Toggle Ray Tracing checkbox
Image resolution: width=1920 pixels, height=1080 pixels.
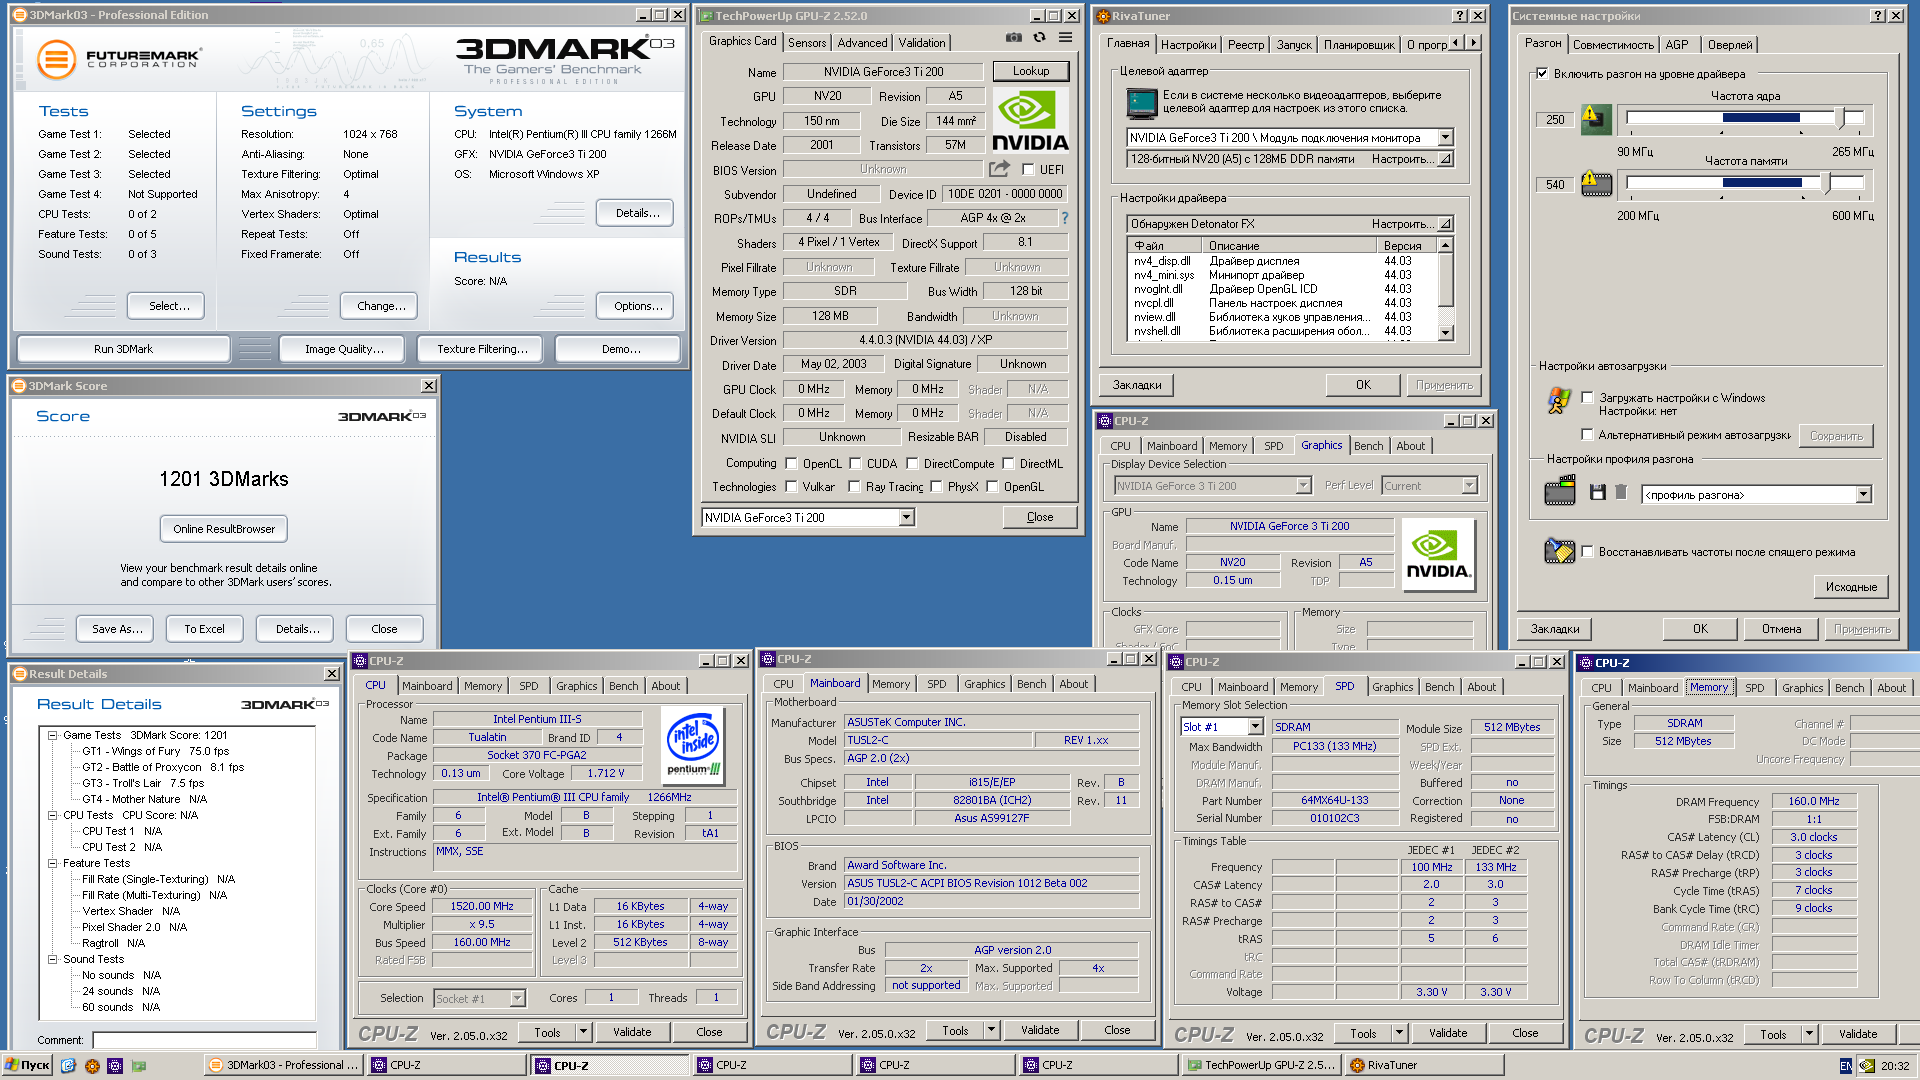point(854,487)
